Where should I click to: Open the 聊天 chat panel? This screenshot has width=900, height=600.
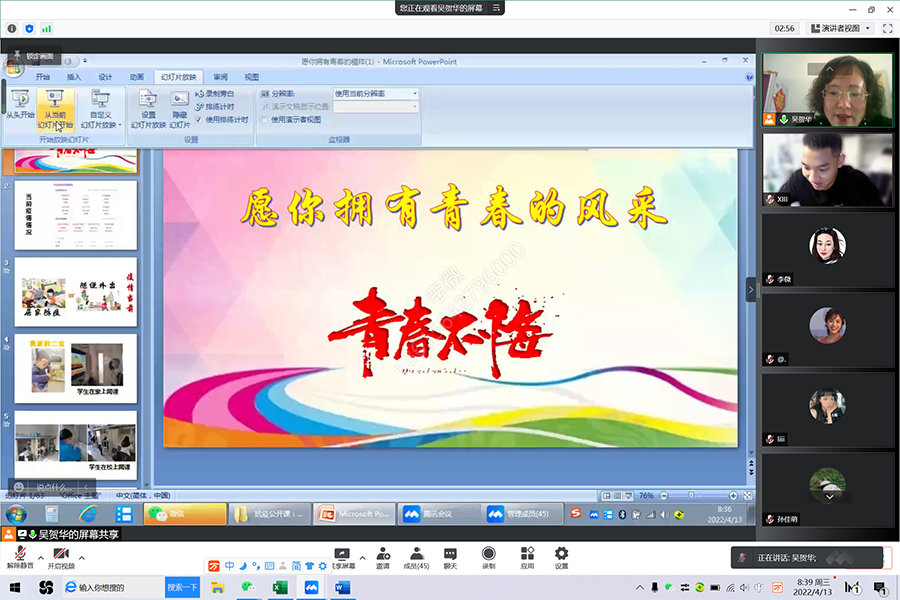[x=450, y=554]
